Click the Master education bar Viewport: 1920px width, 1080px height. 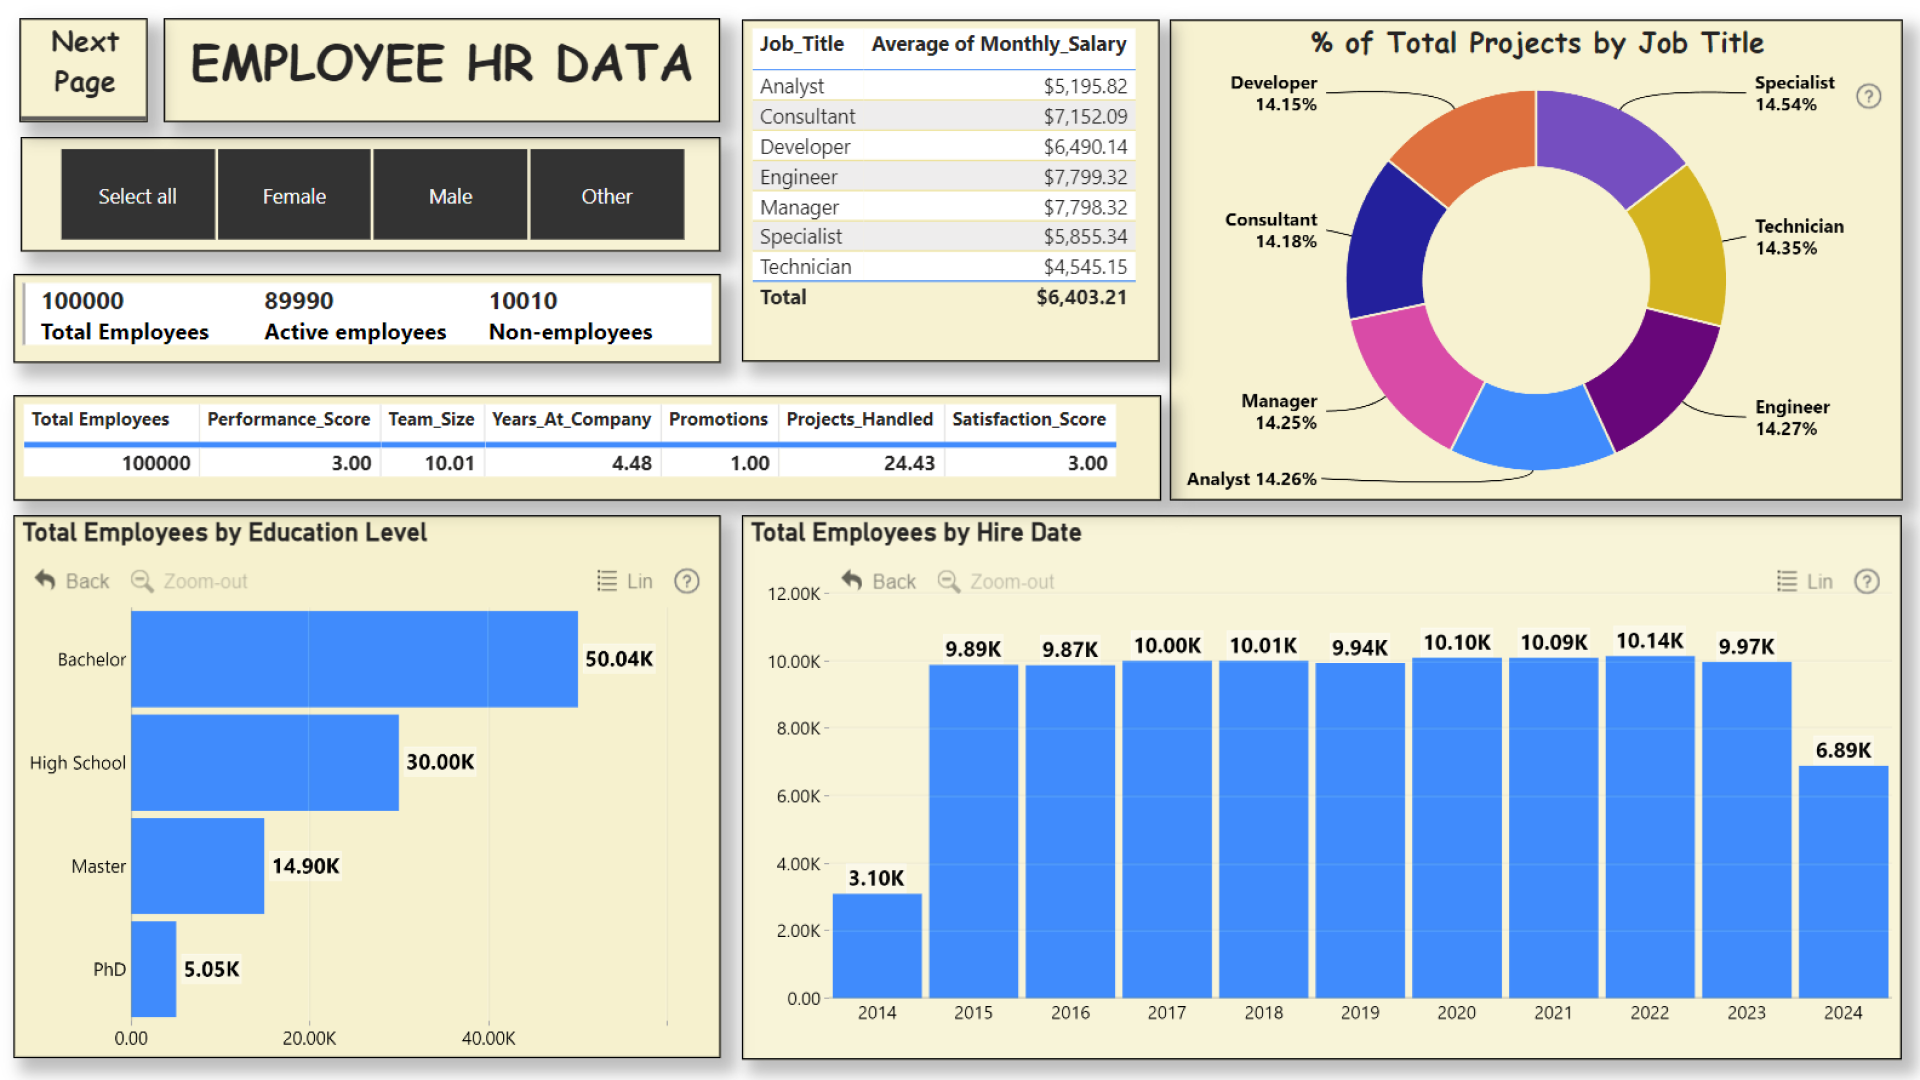(x=198, y=866)
